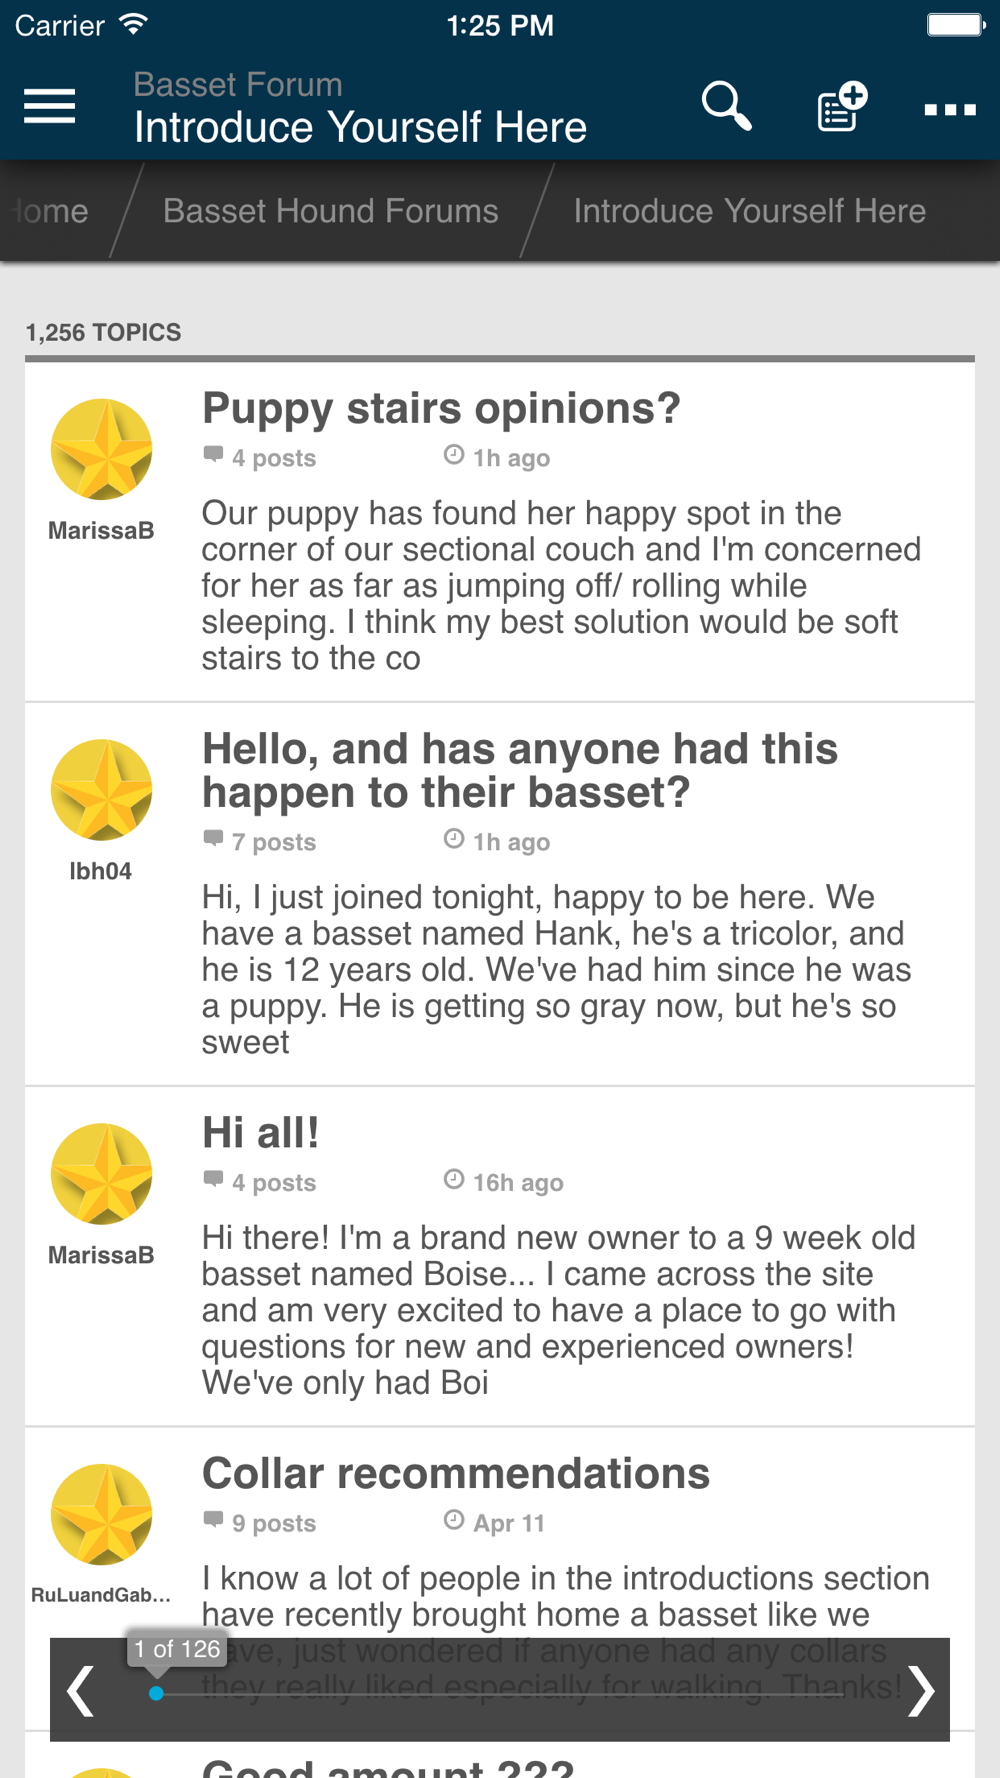
Task: Tap lbh04's gold star avatar
Action: pyautogui.click(x=101, y=790)
